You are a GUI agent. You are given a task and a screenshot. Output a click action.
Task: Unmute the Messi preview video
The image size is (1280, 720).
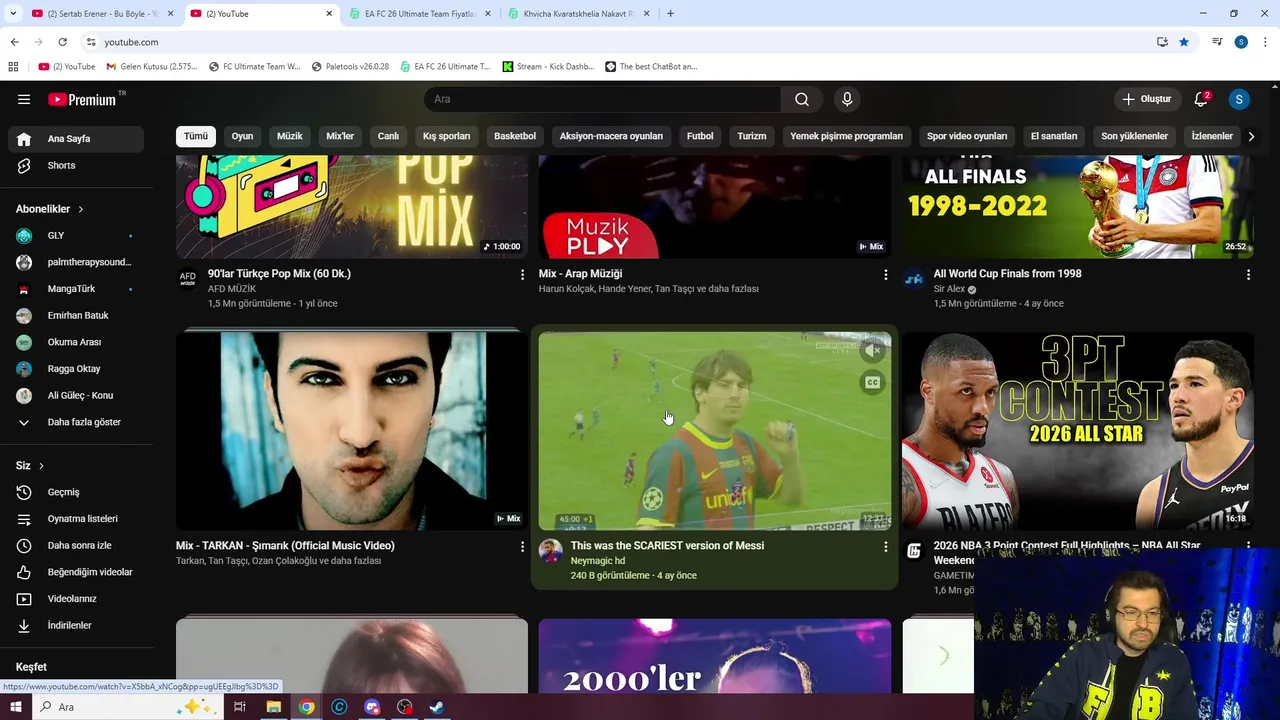click(872, 351)
